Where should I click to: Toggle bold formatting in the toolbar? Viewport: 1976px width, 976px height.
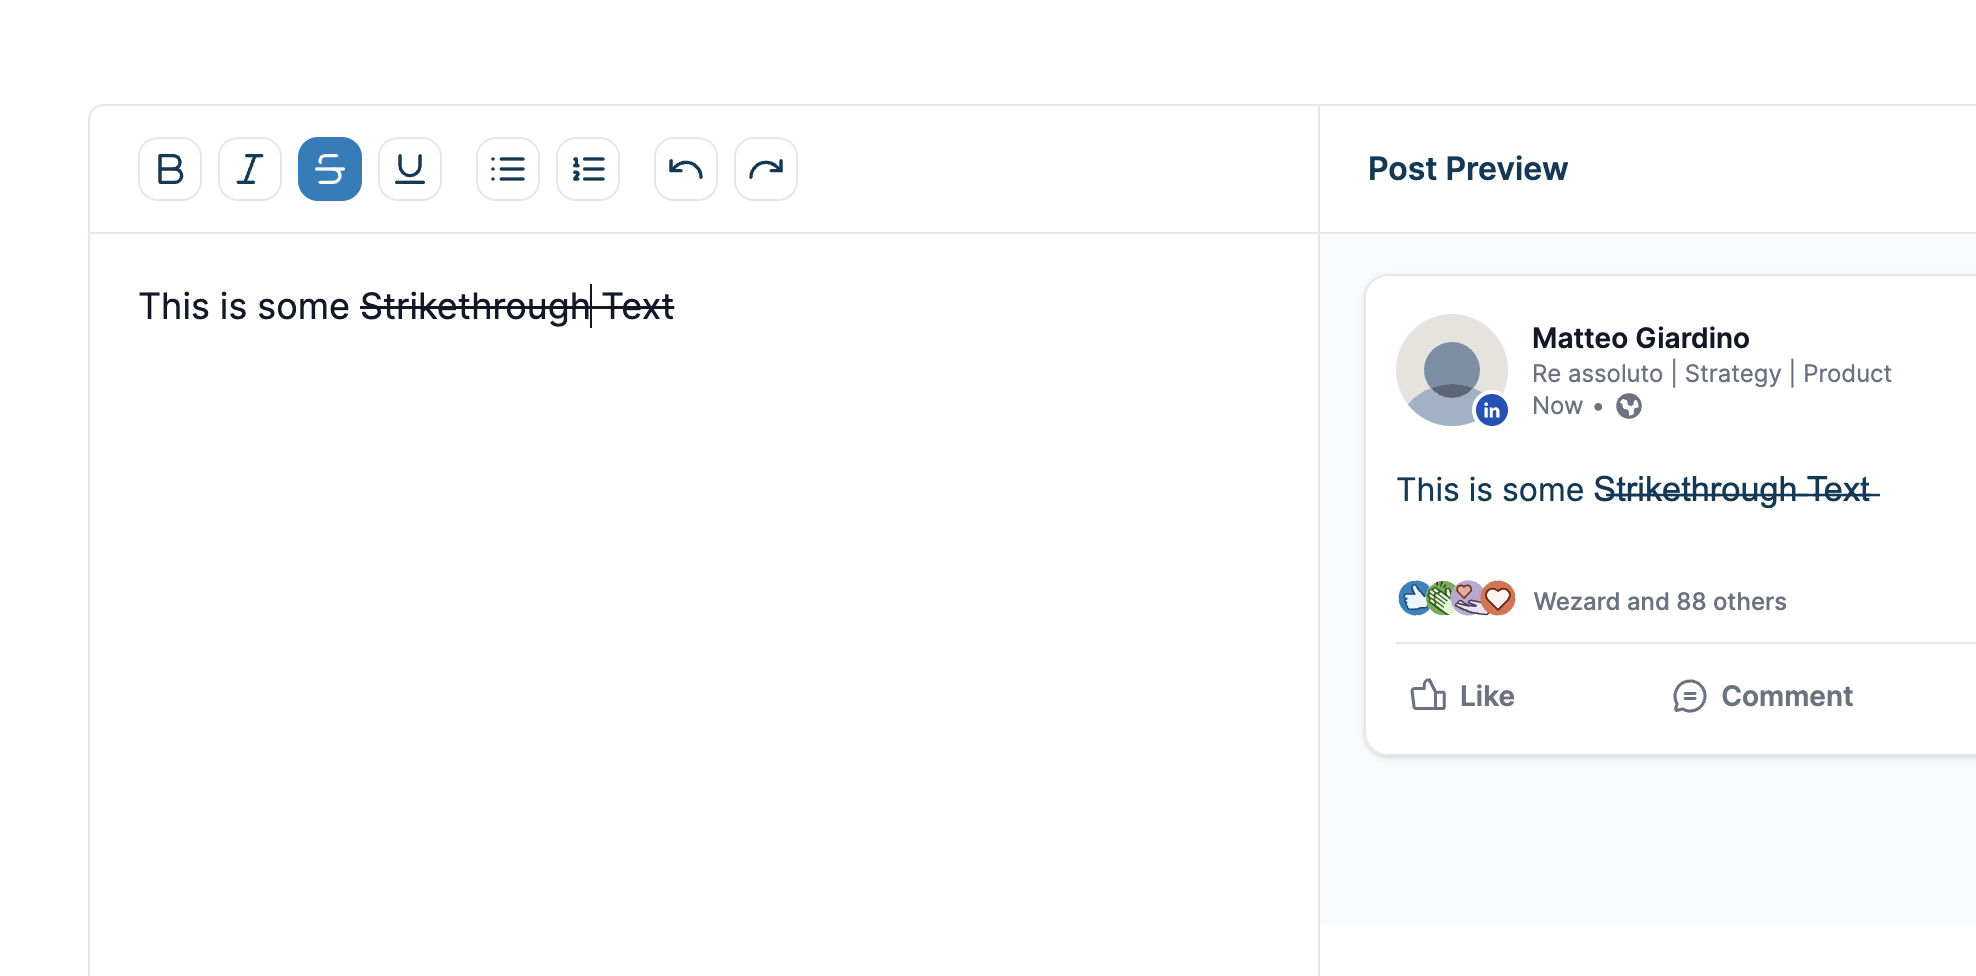tap(169, 169)
